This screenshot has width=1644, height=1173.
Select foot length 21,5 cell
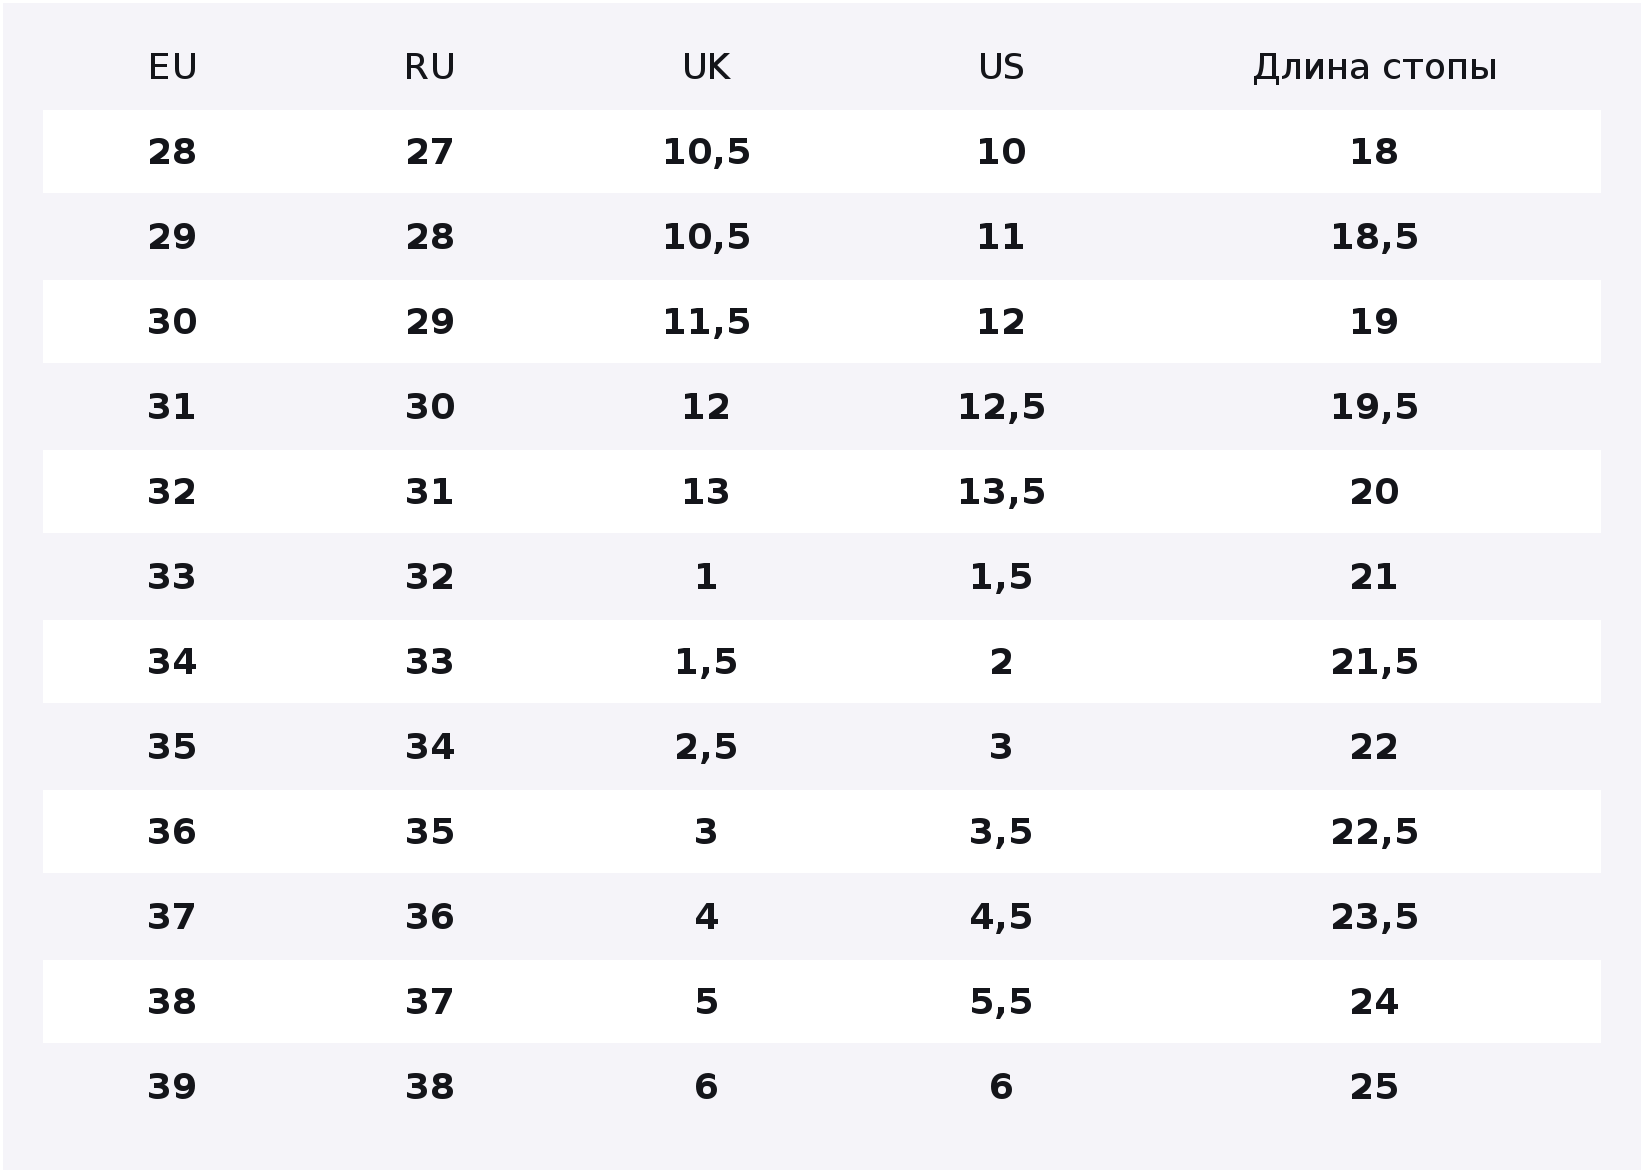1374,662
